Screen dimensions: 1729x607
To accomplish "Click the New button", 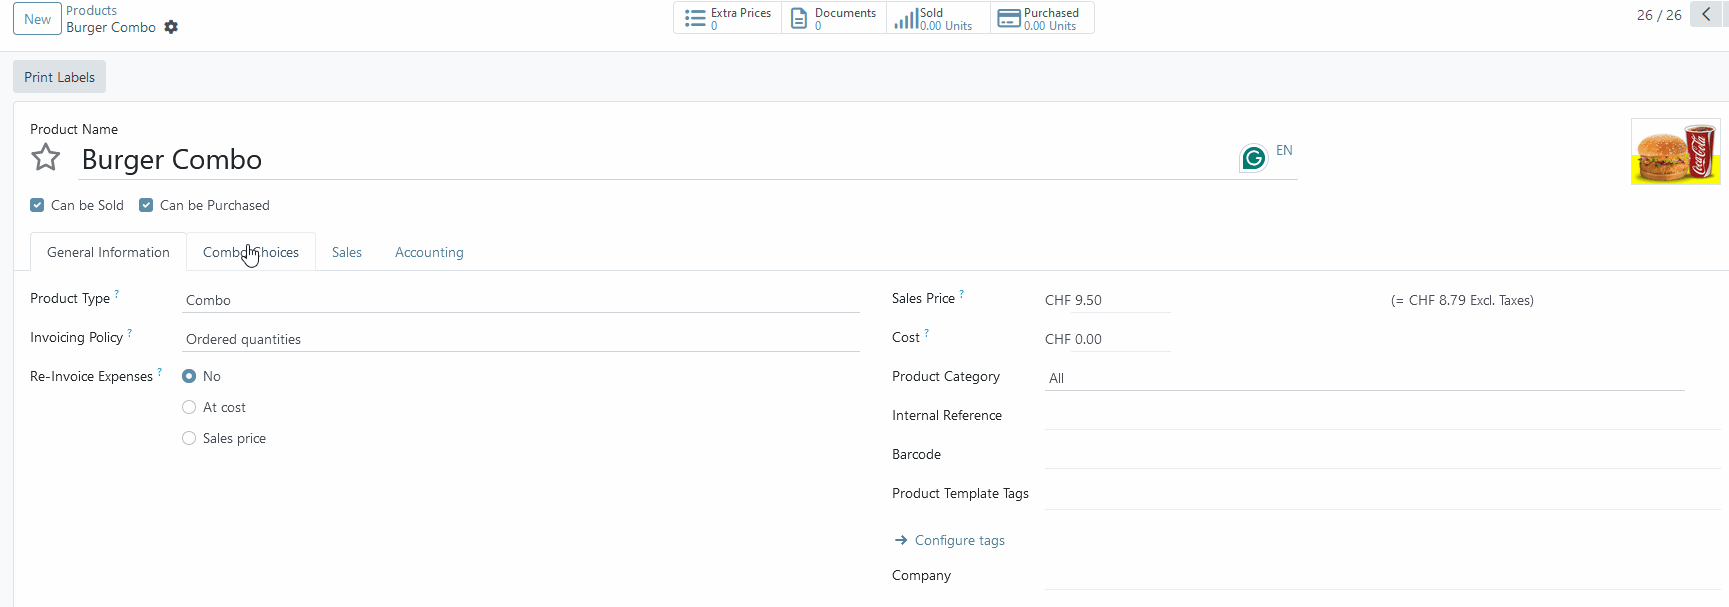I will point(37,19).
